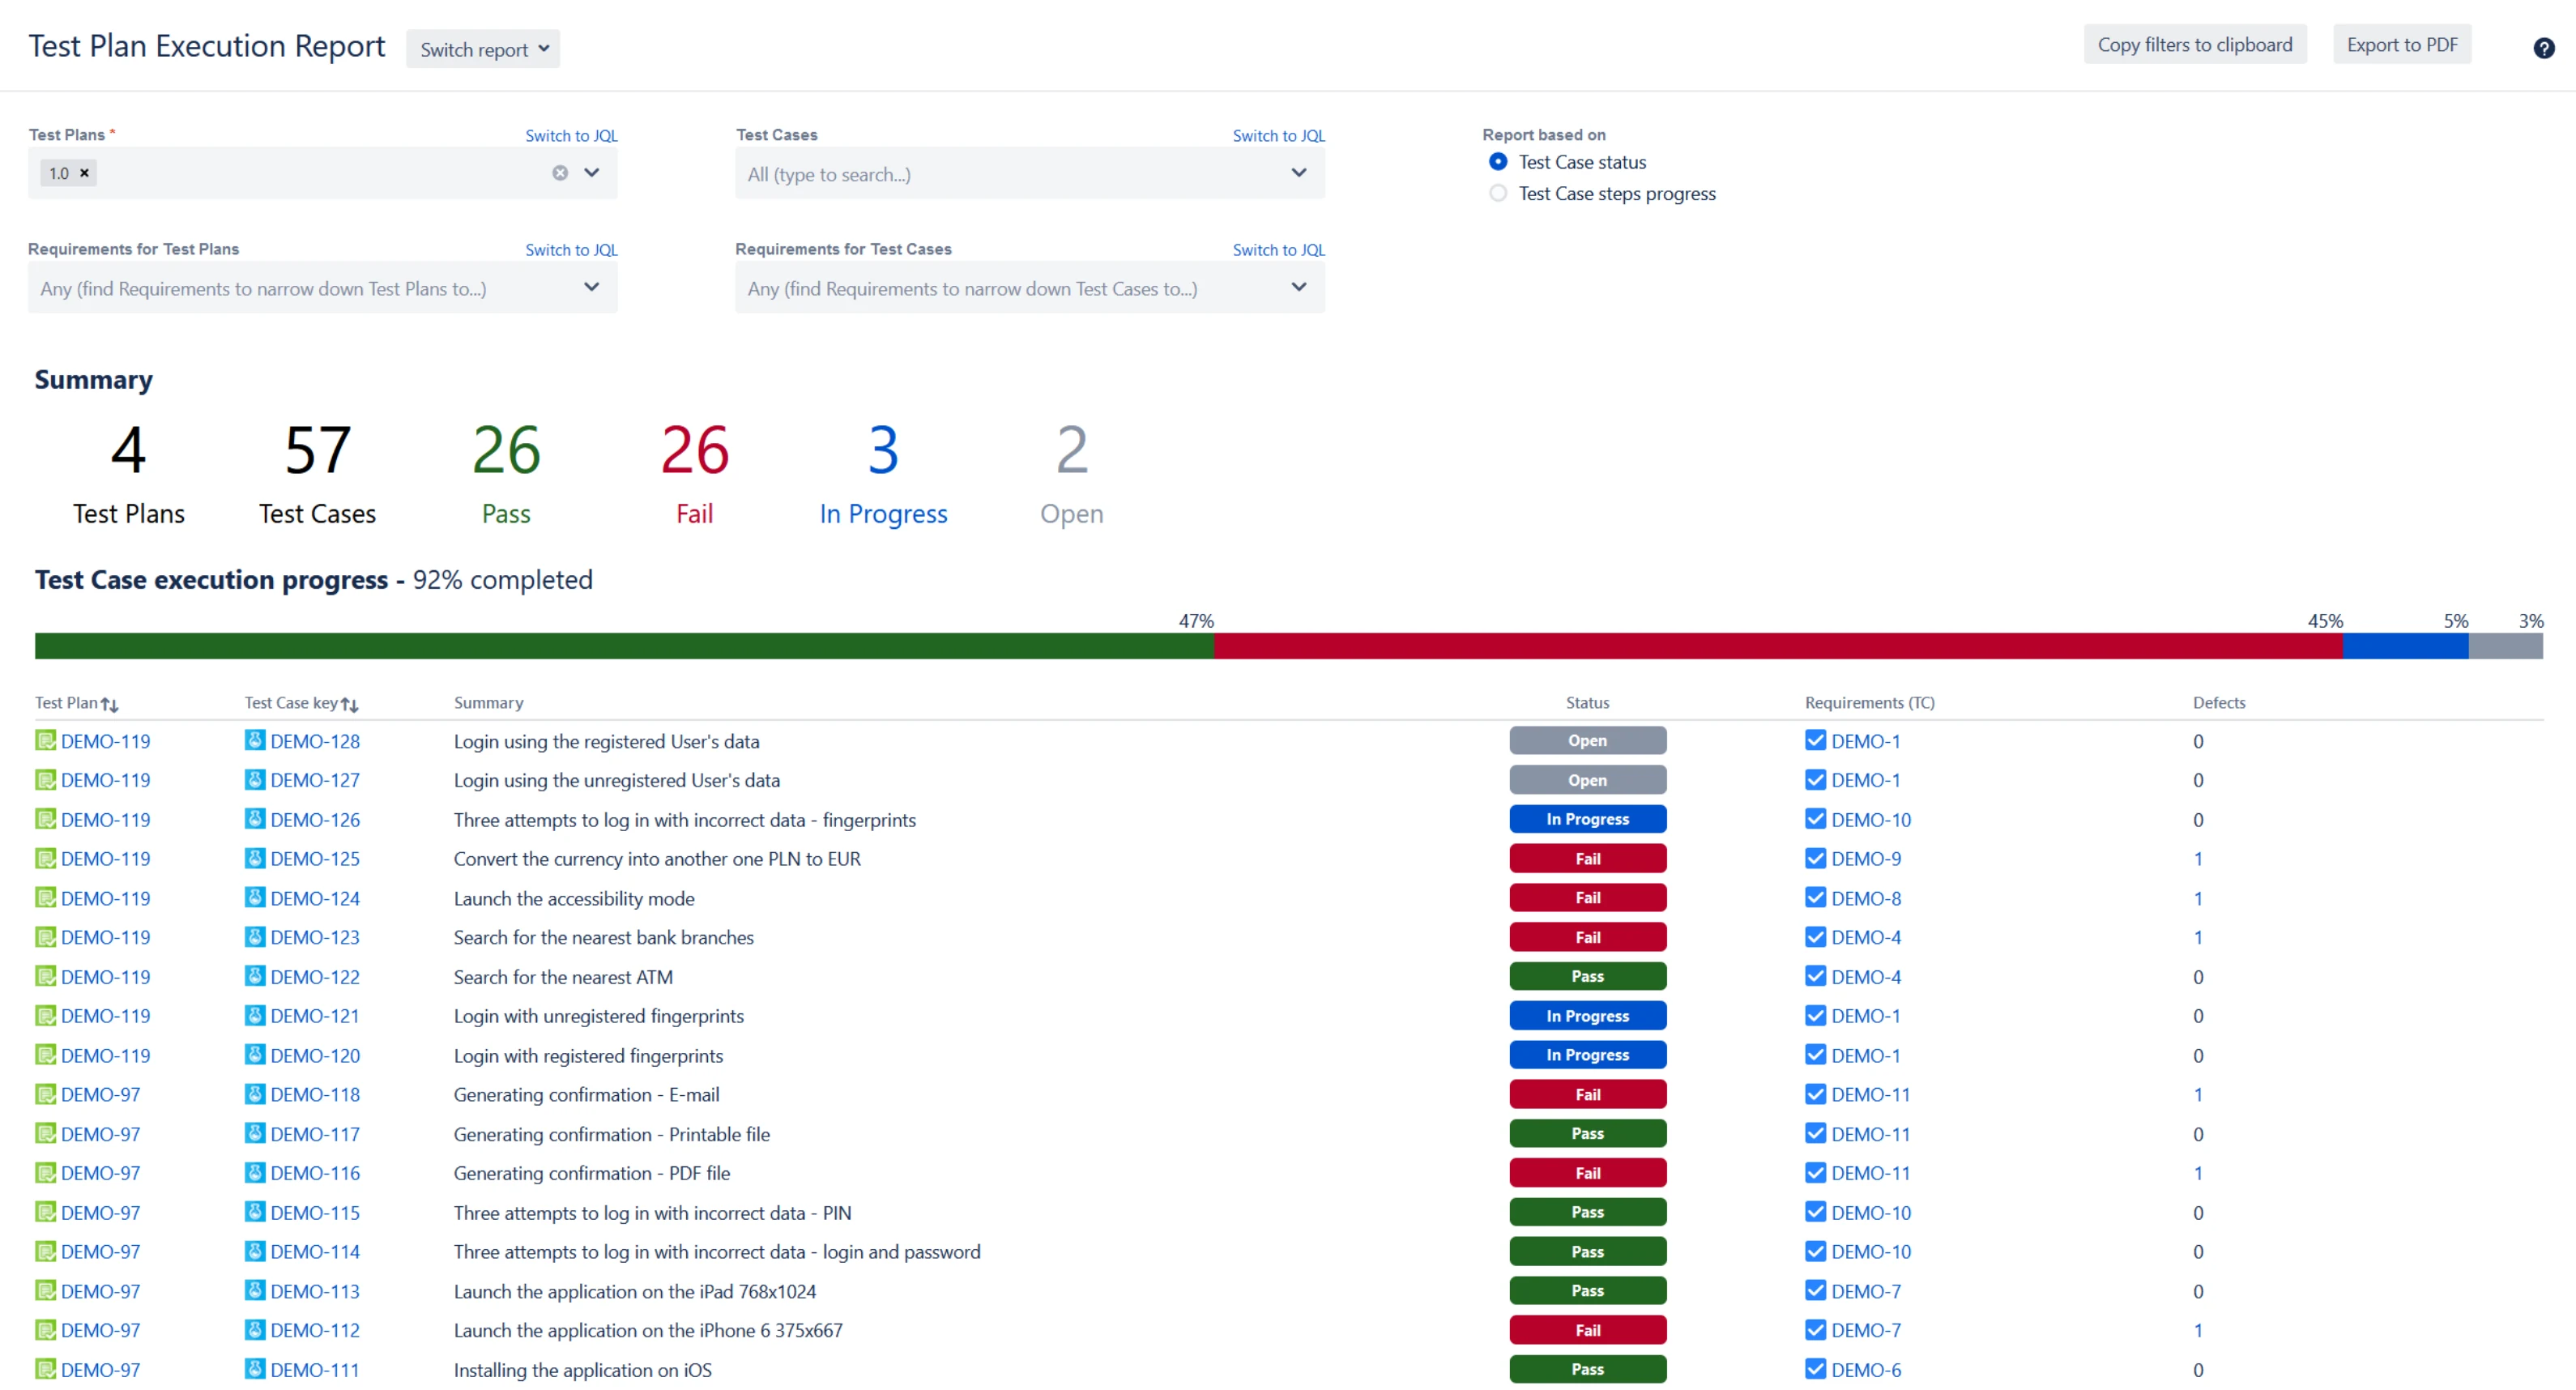The image size is (2576, 1390).
Task: Click test case icon beside DEMO-115
Action: coord(255,1212)
